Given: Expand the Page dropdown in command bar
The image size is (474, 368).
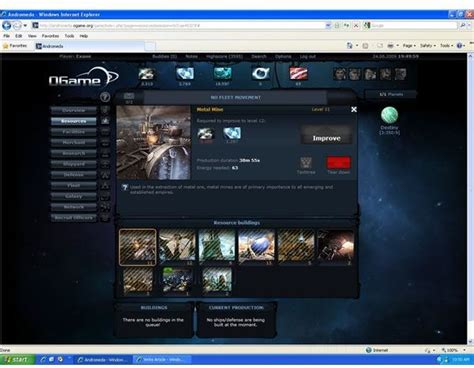Looking at the screenshot, I should click(409, 46).
